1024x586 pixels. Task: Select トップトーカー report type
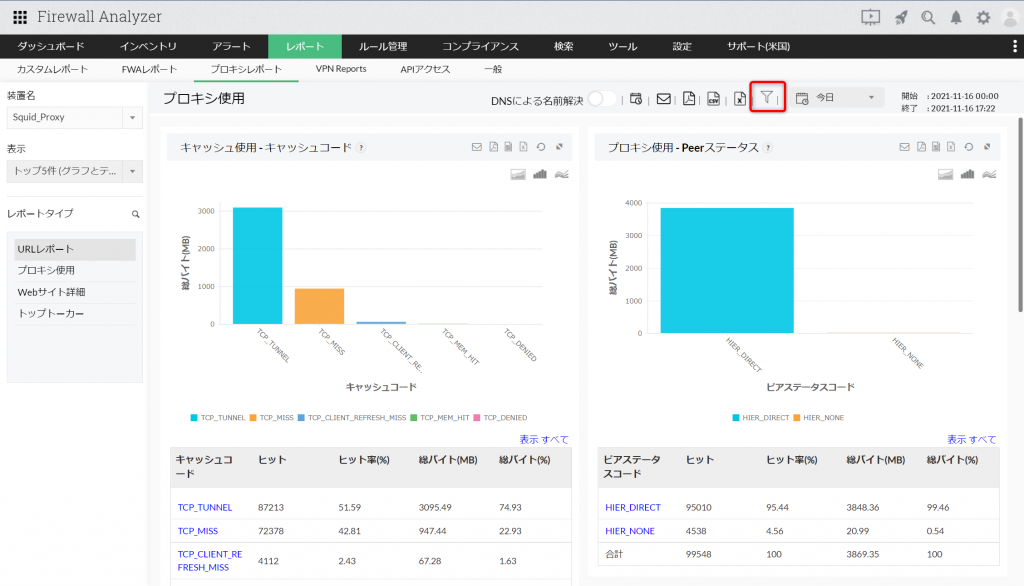point(74,314)
